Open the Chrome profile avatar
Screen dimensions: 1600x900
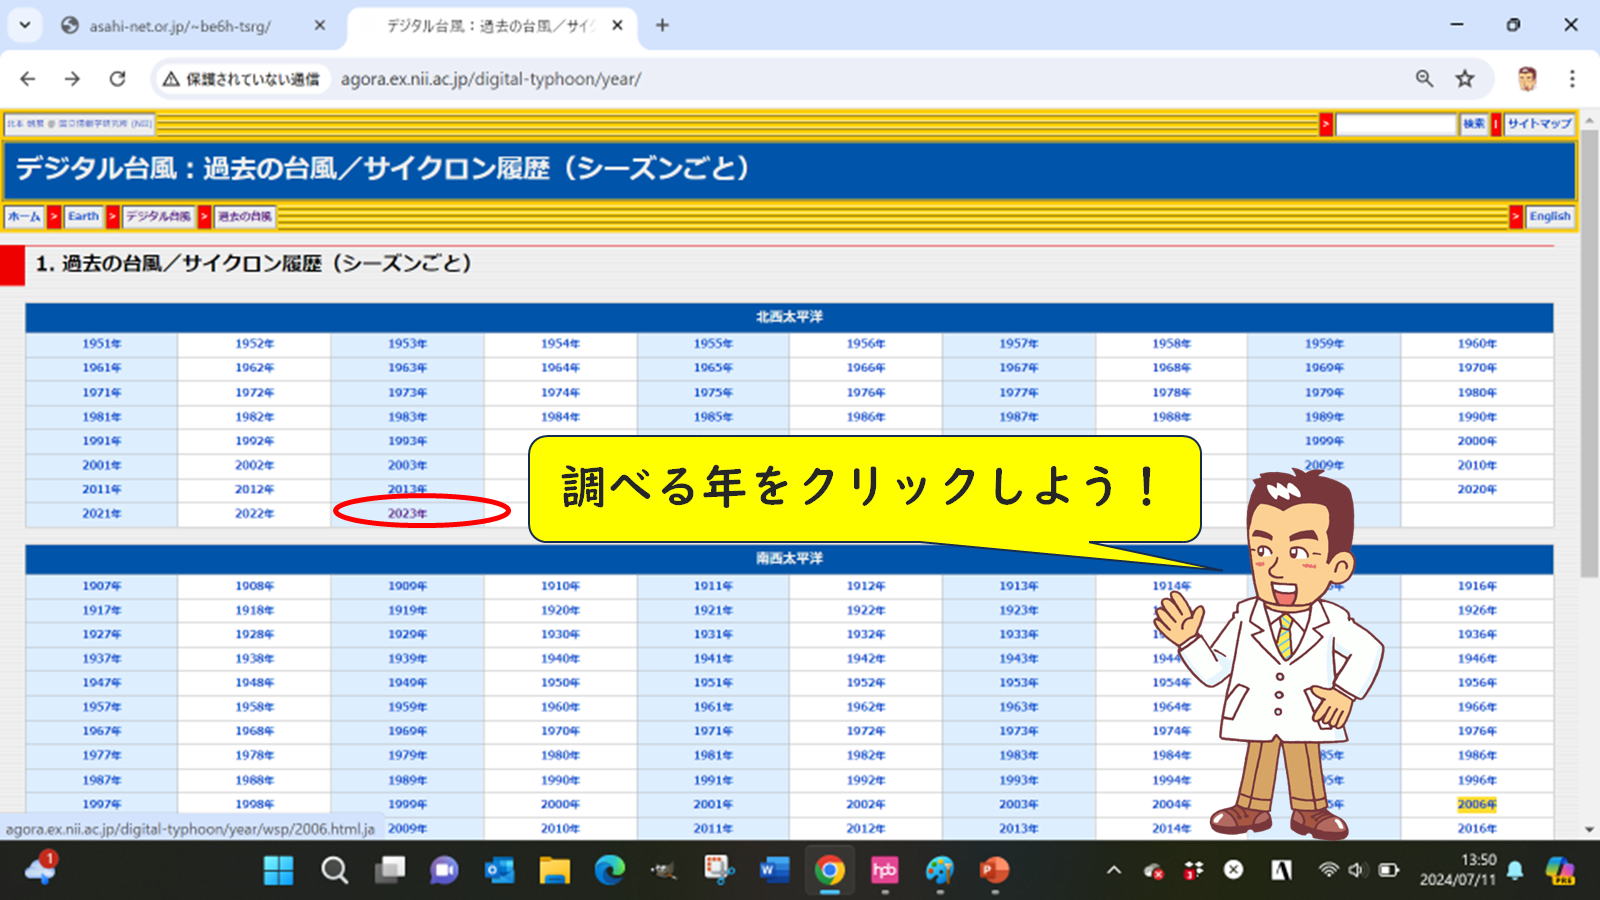(x=1527, y=79)
